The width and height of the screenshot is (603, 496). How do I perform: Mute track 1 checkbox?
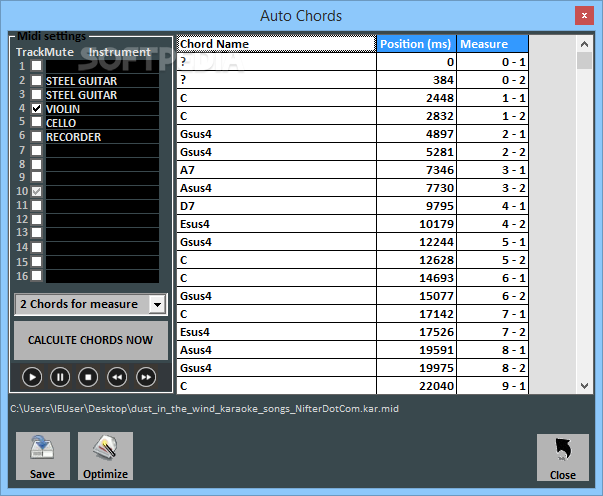click(x=37, y=66)
